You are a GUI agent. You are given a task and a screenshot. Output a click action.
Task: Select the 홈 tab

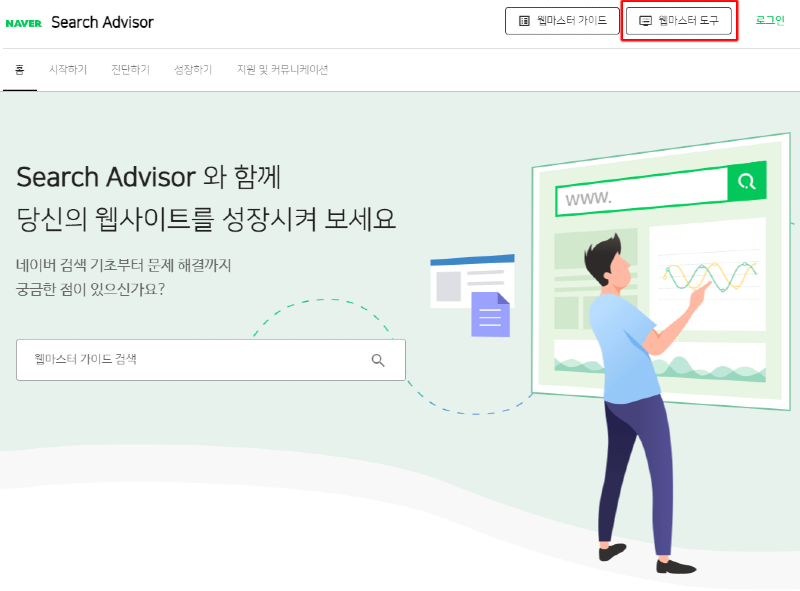click(19, 69)
